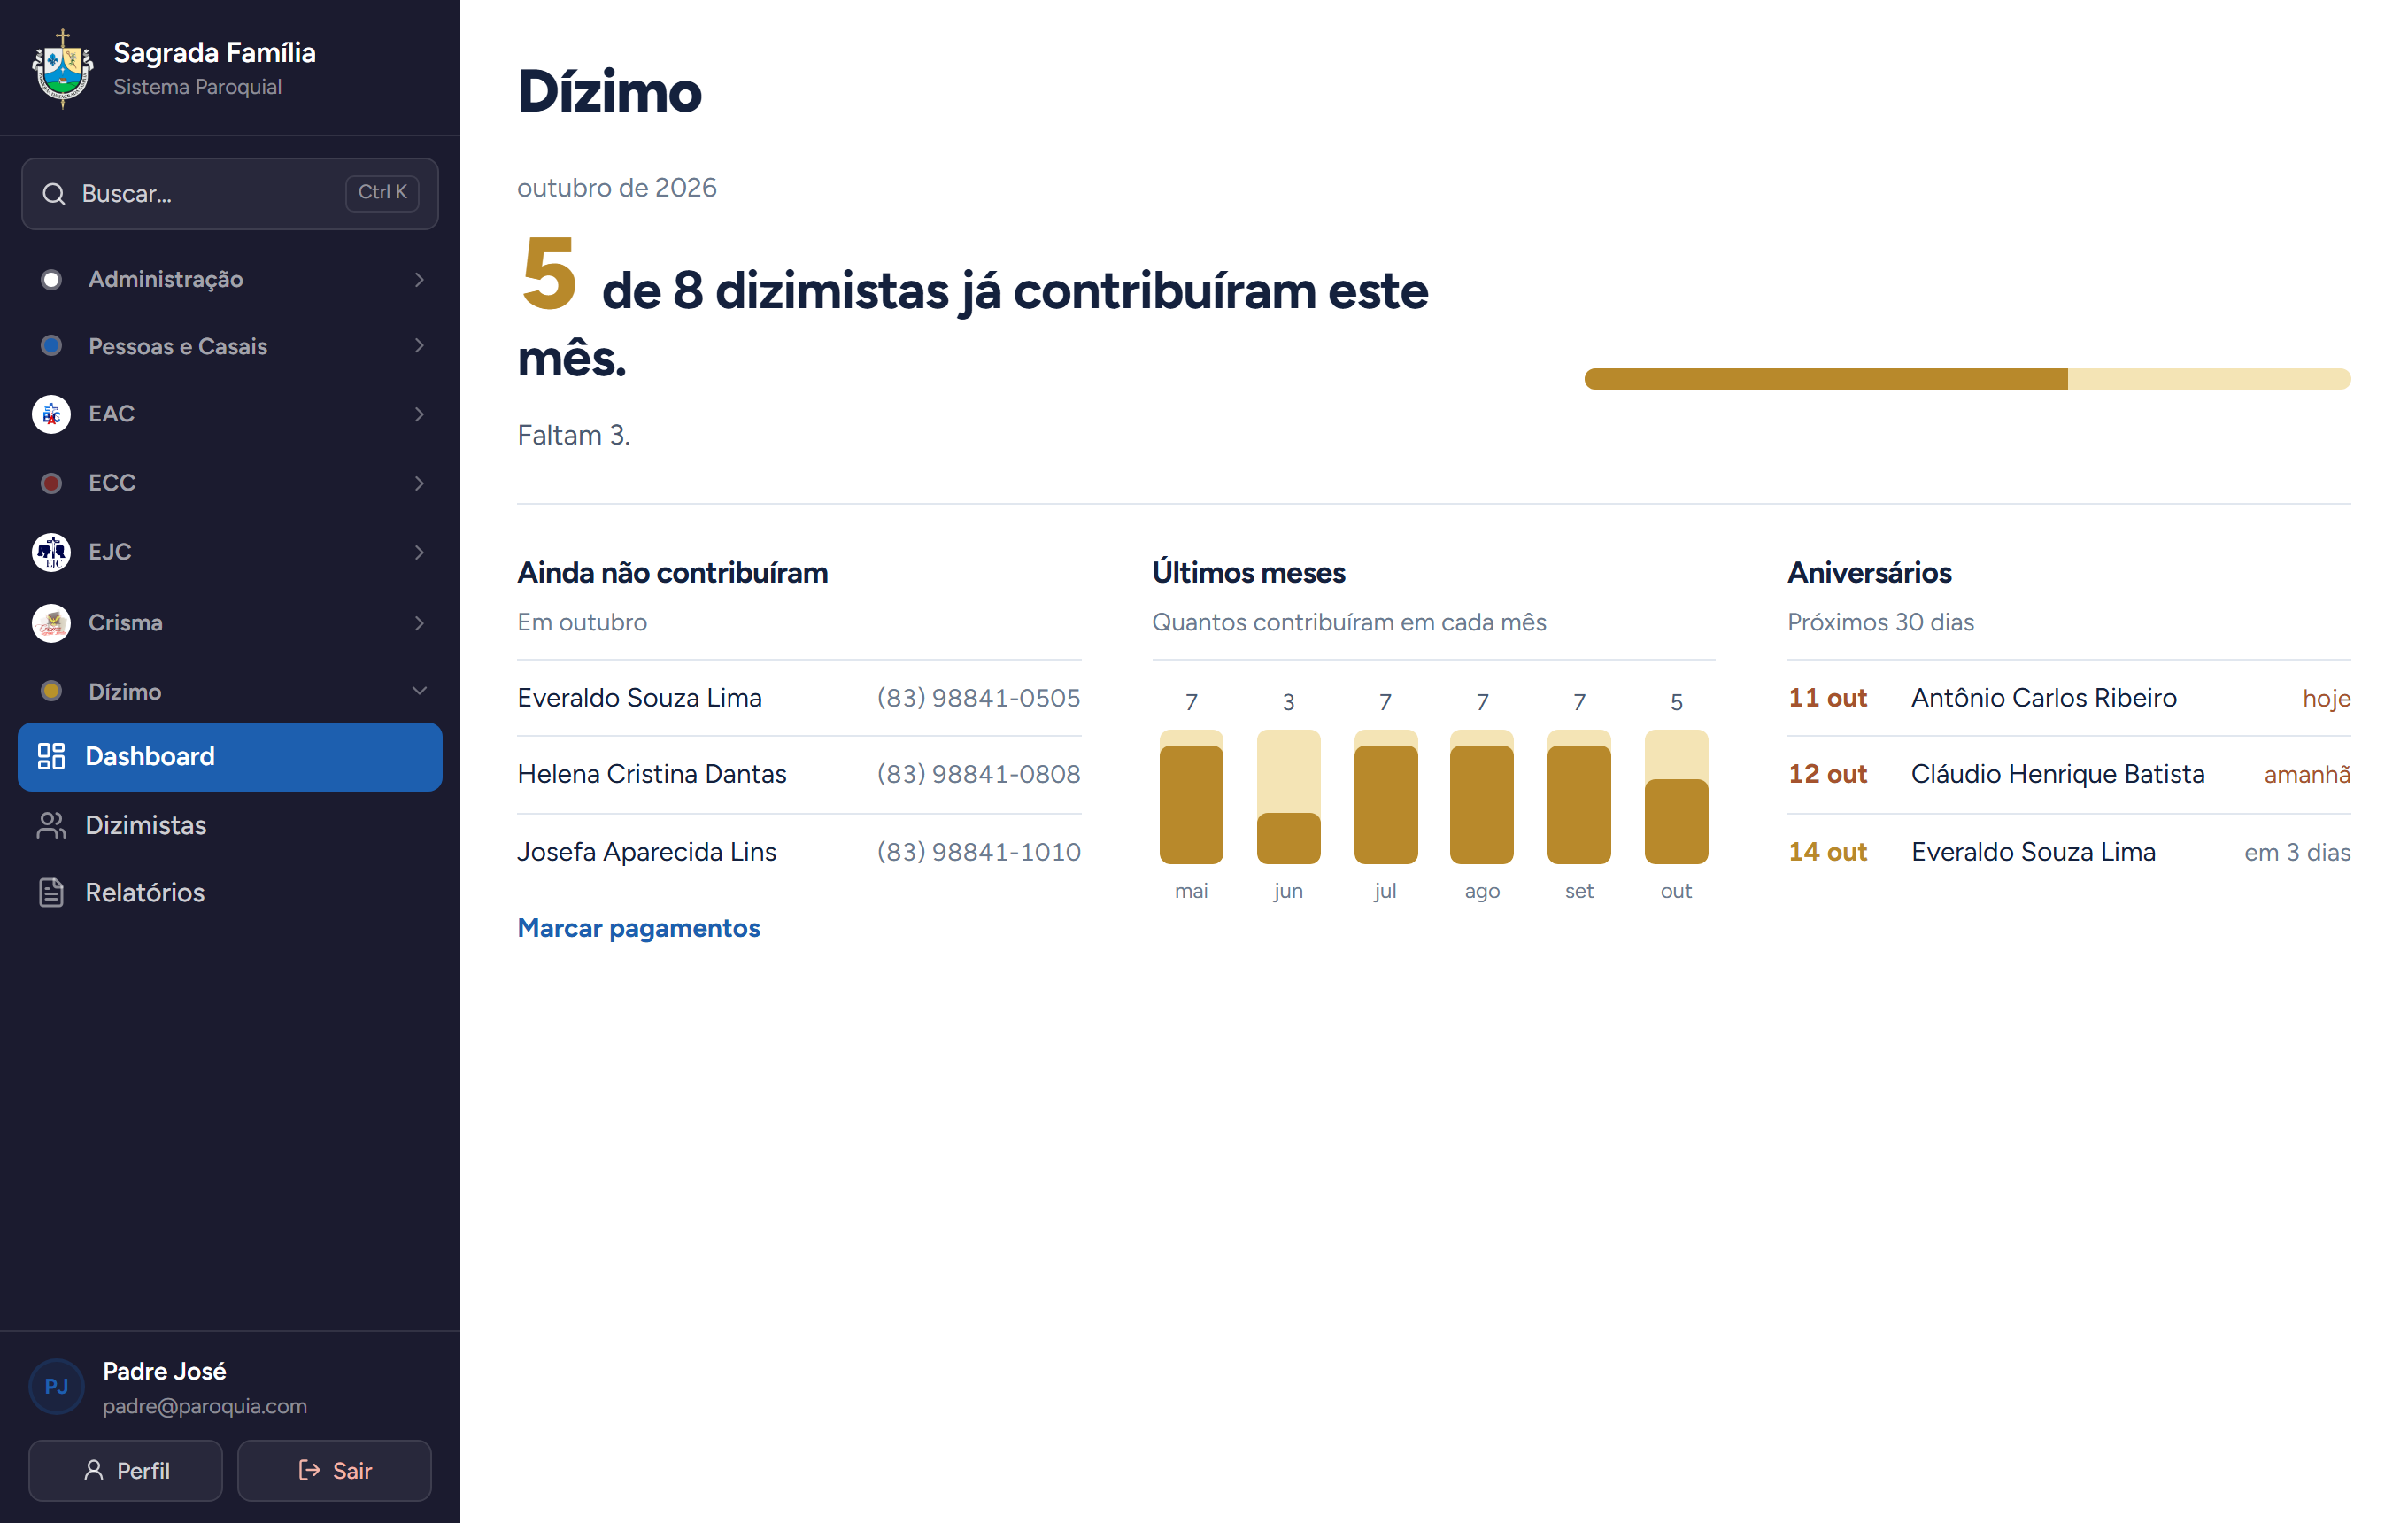Open the Dizimistas menu item
This screenshot has width=2408, height=1523.
click(230, 825)
